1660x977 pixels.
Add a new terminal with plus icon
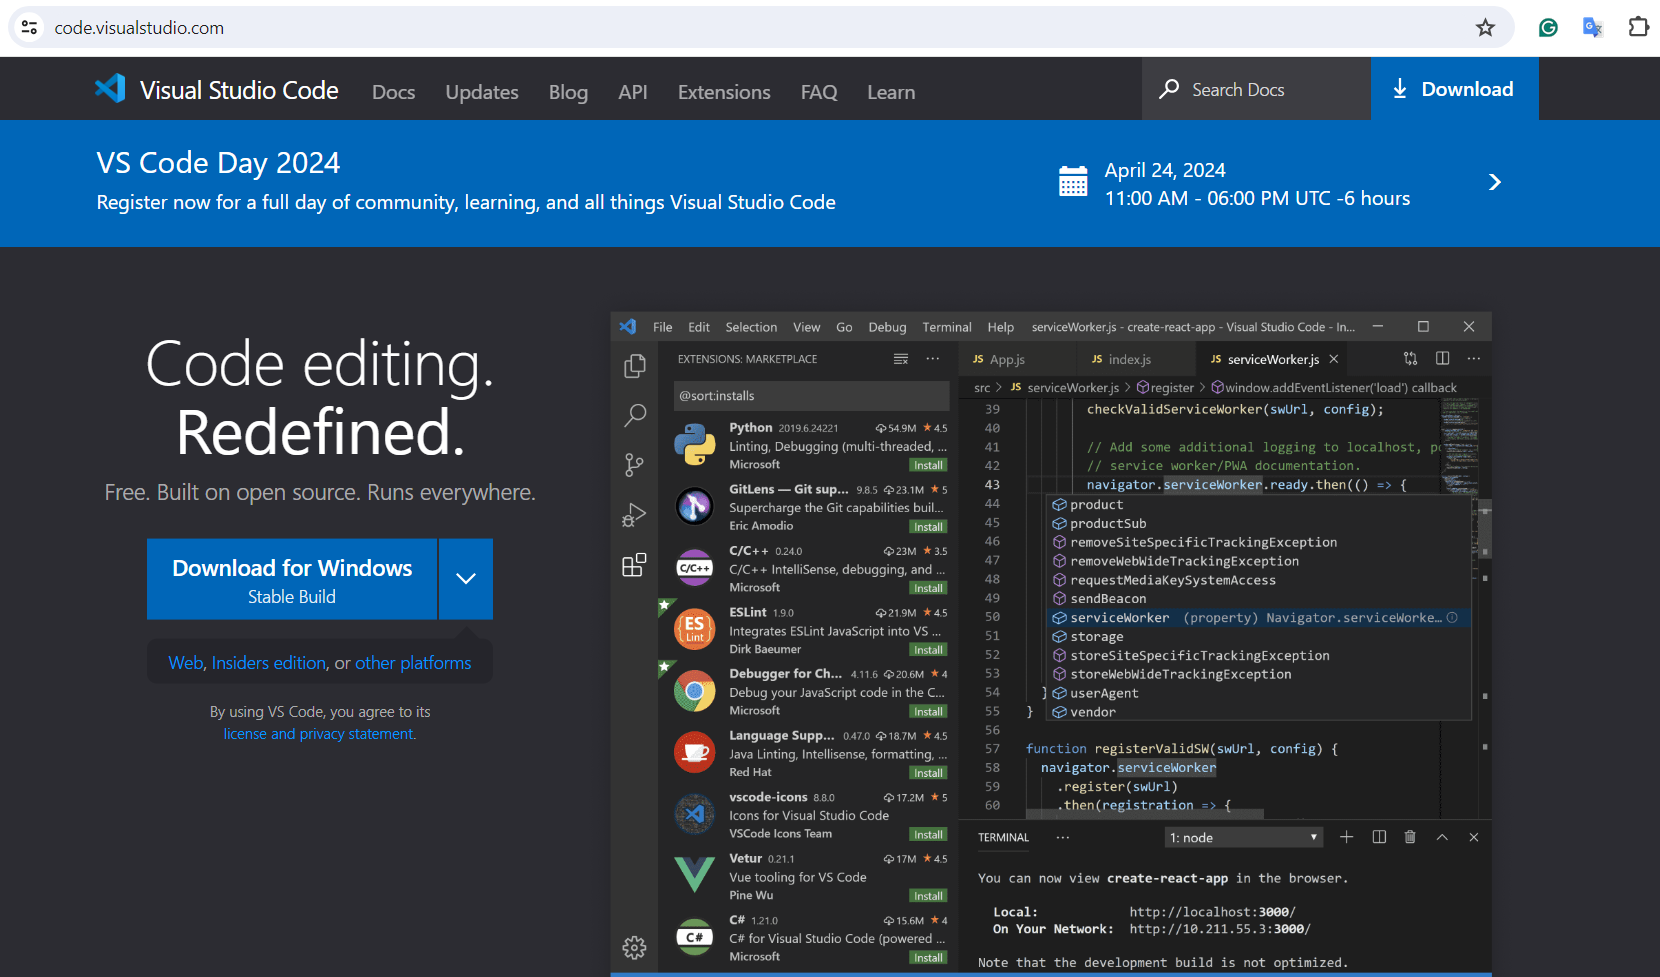tap(1347, 837)
